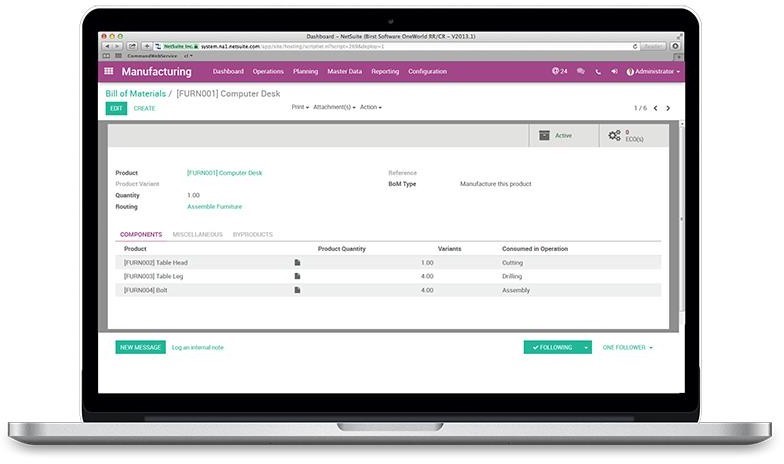Viewport: 784px width, 464px height.
Task: Expand the Print dropdown
Action: click(300, 107)
